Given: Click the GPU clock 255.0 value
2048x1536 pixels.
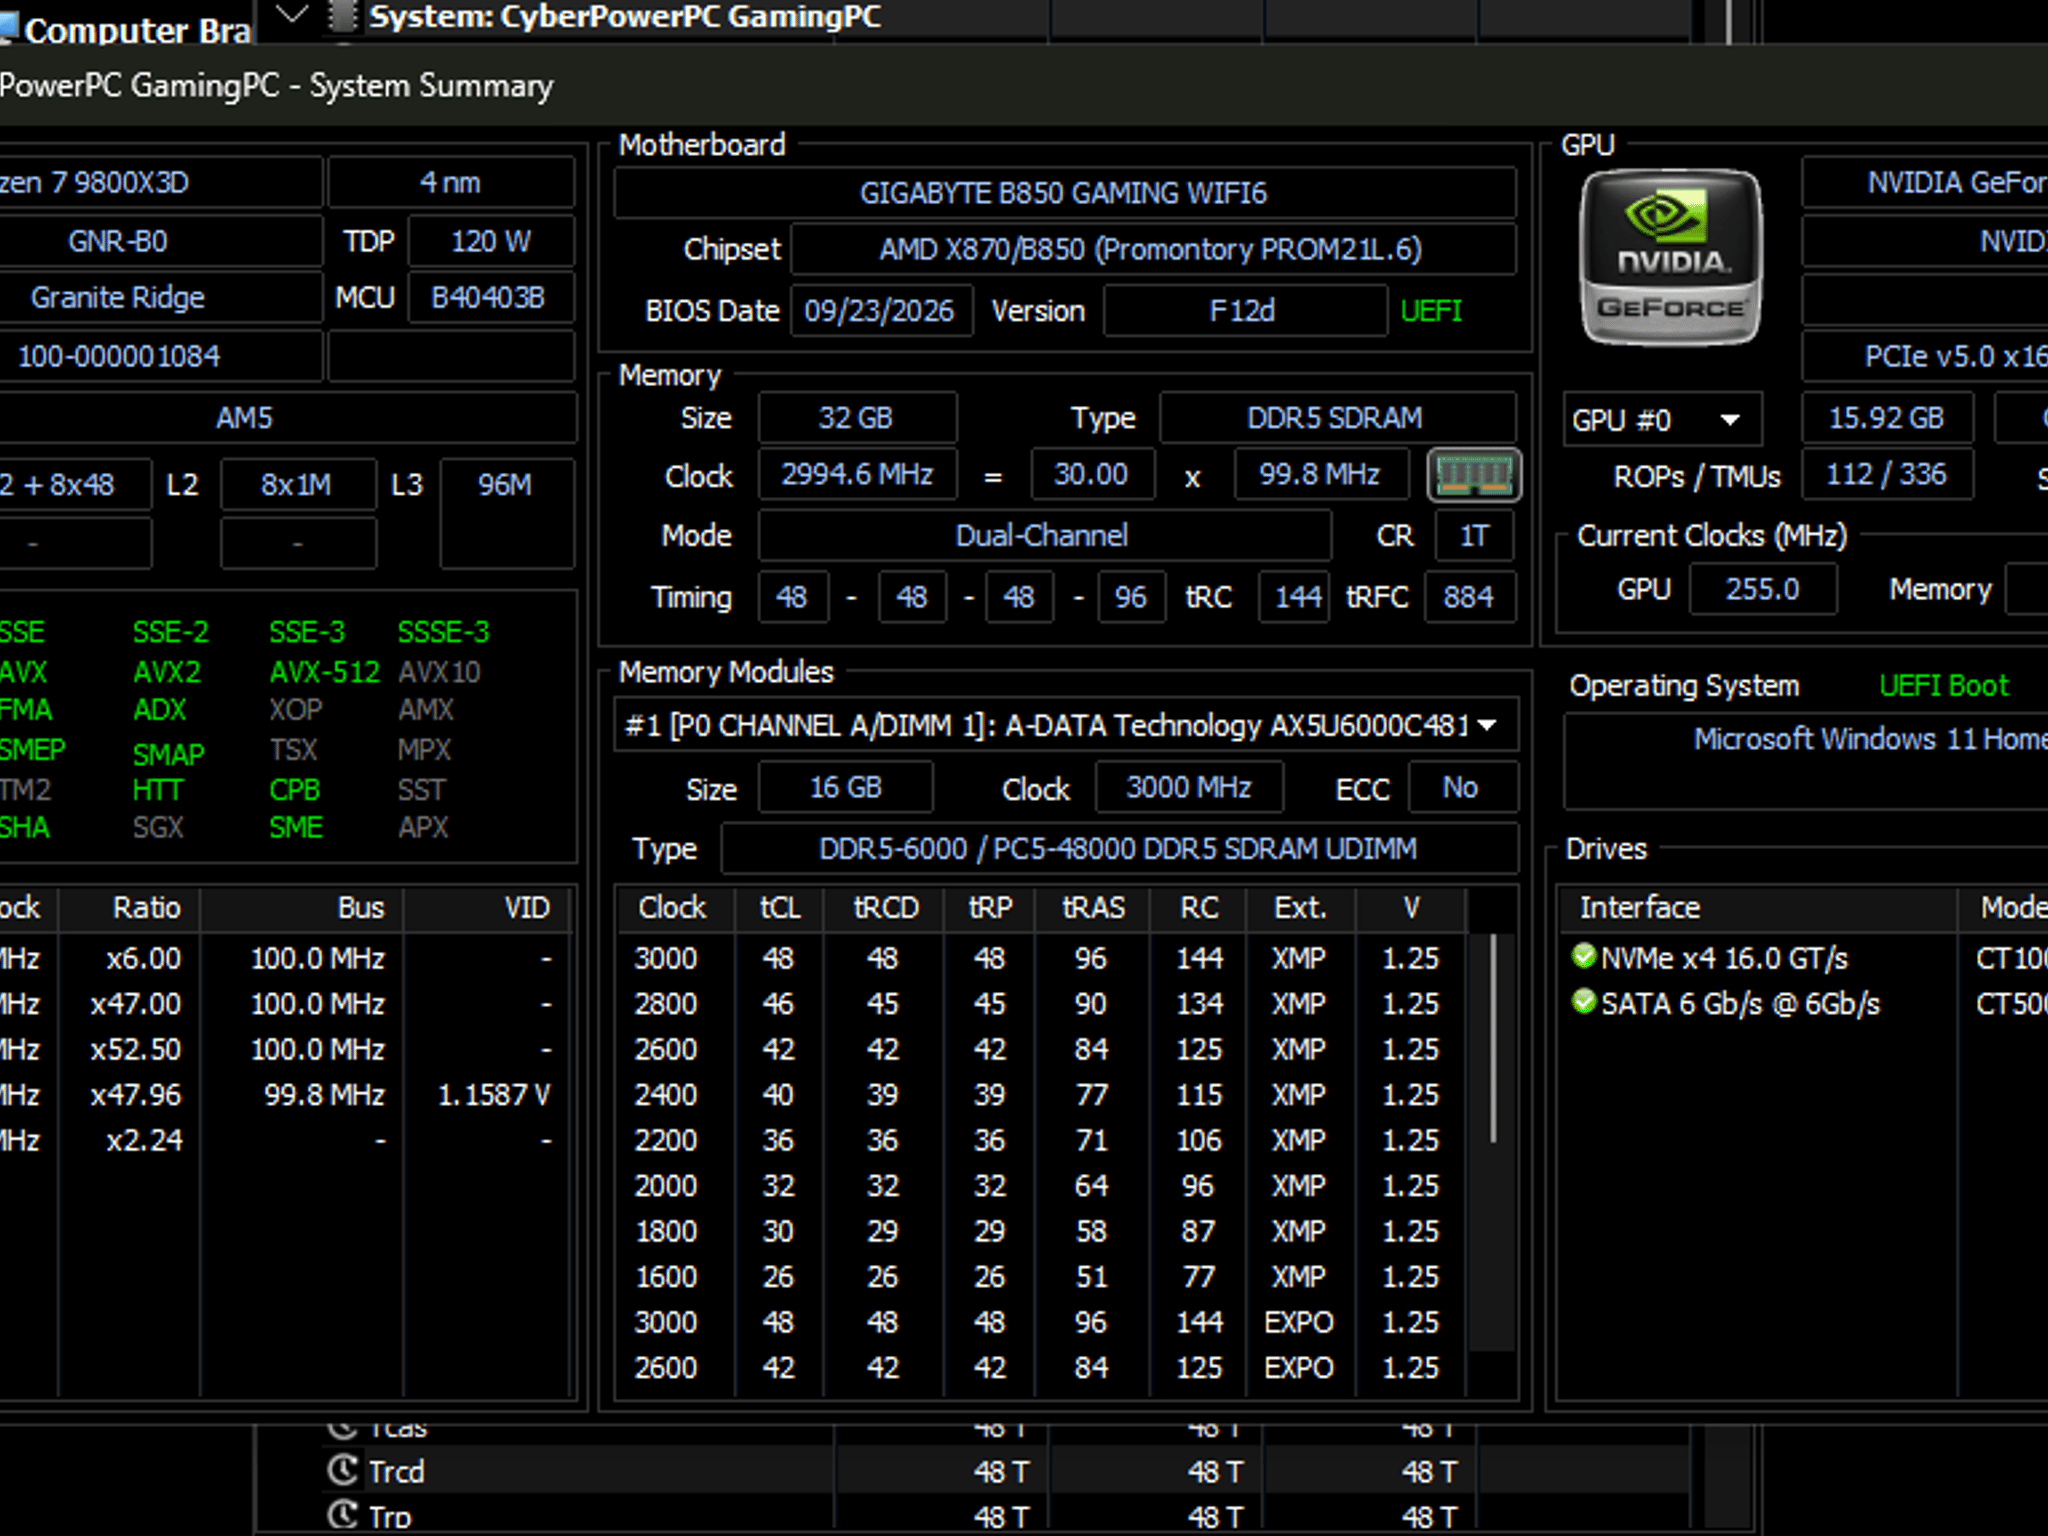Looking at the screenshot, I should (x=1763, y=589).
